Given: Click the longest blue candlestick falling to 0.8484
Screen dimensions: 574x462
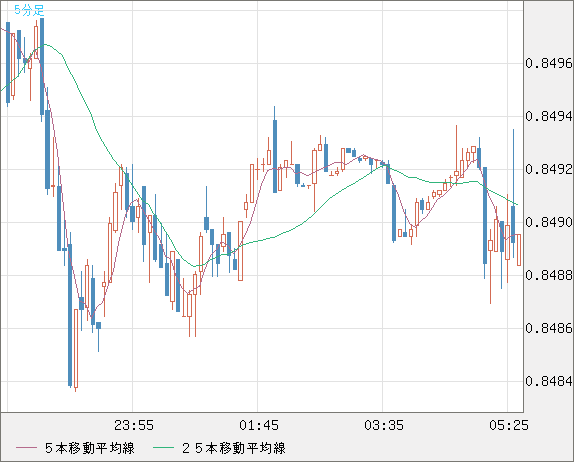Looking at the screenshot, I should 70,315.
